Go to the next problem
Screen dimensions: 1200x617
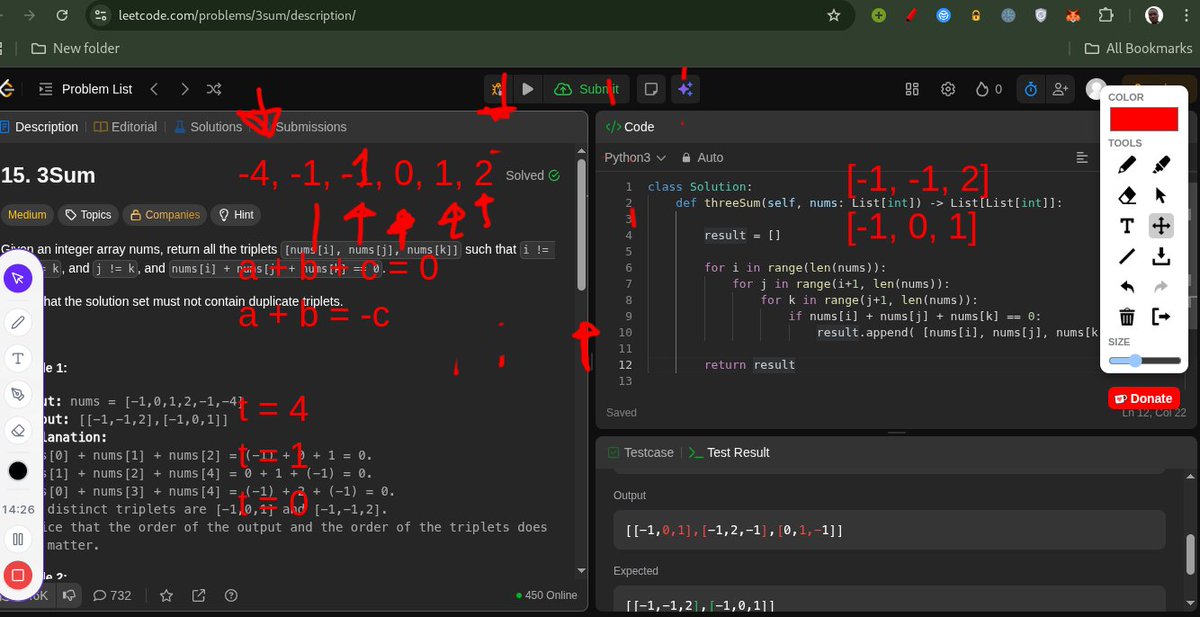tap(184, 89)
